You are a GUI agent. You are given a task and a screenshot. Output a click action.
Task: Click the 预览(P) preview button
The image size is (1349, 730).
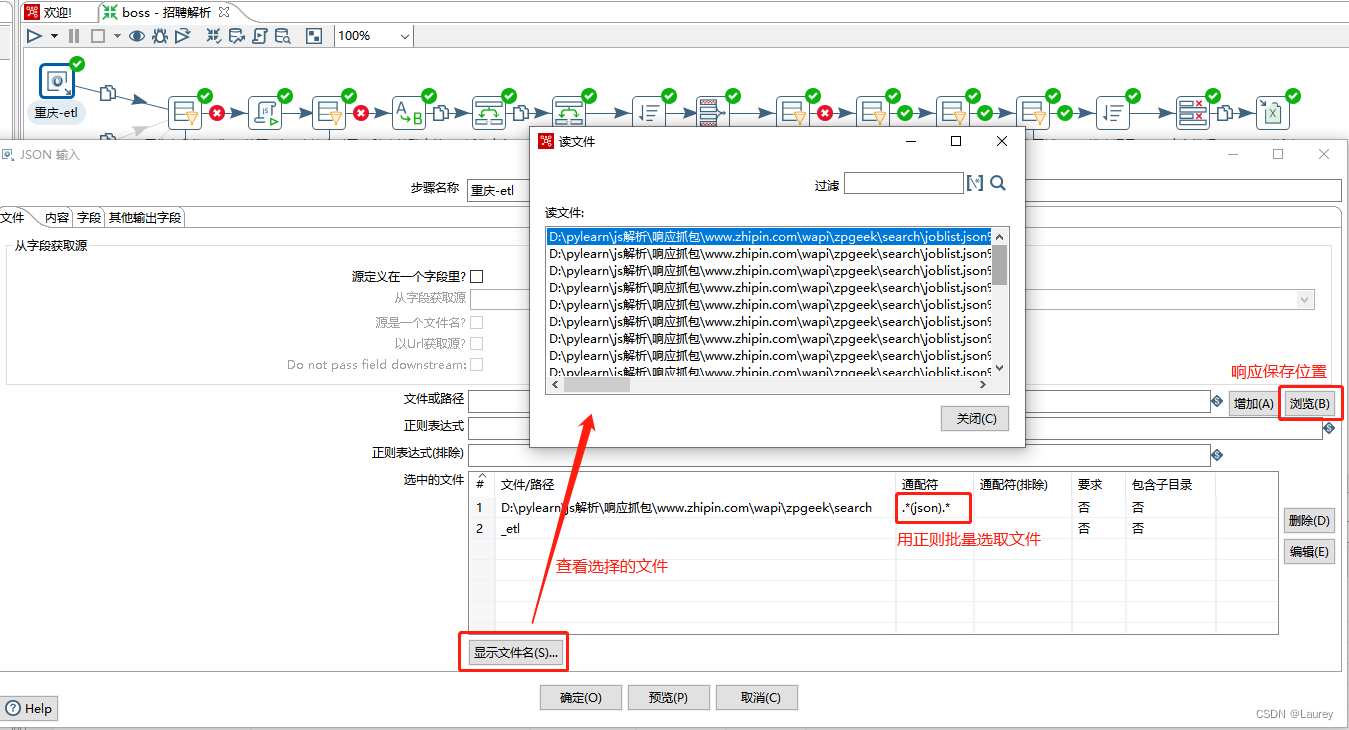tap(668, 698)
